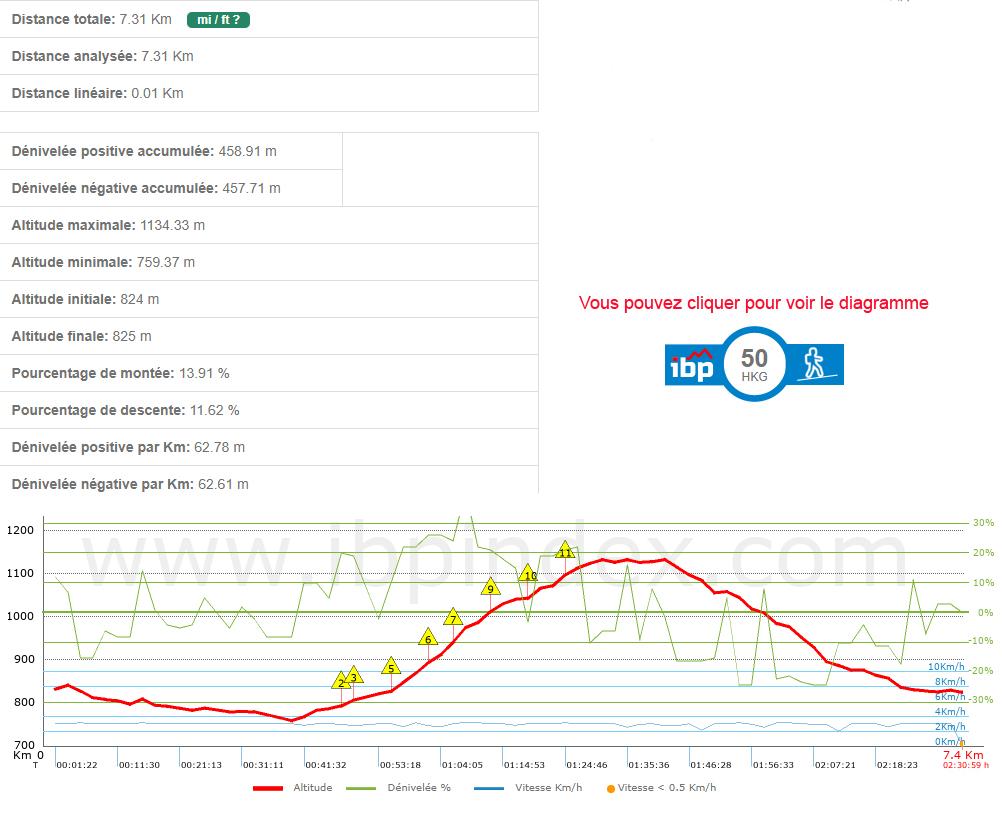Select yellow waypoint marker 2
Image resolution: width=1002 pixels, height=817 pixels.
coord(341,681)
